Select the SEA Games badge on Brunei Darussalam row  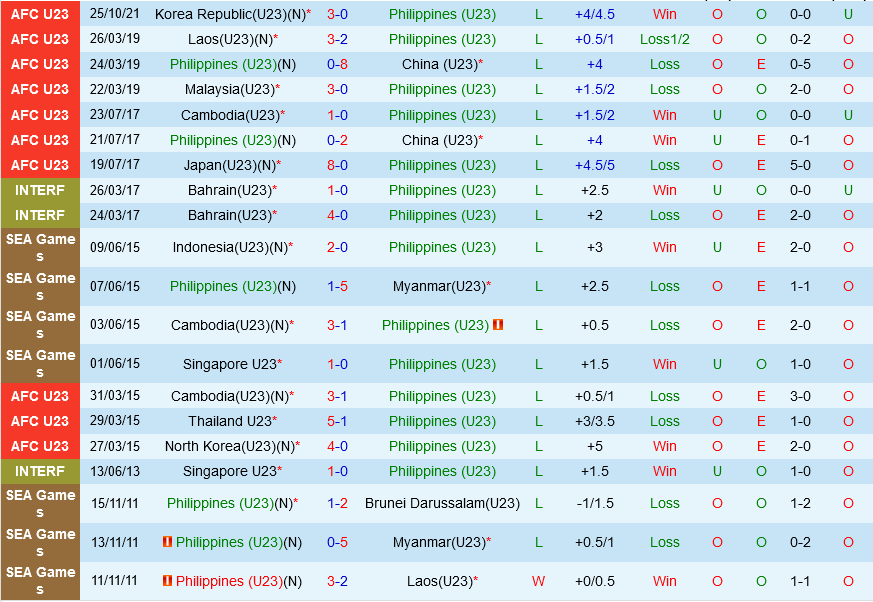coord(40,503)
